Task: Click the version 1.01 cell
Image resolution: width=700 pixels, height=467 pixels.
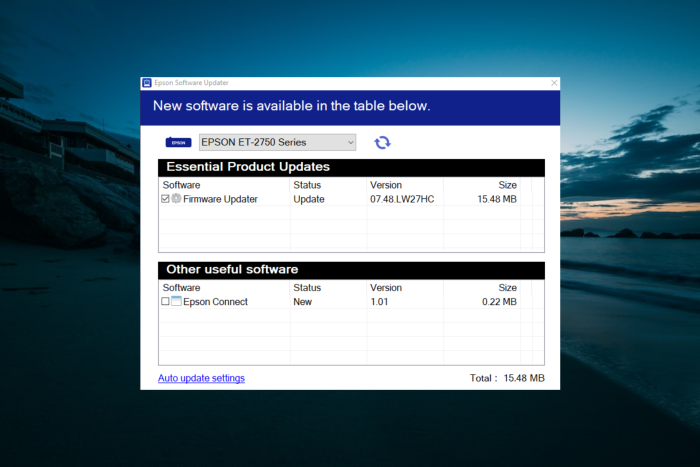Action: pos(379,302)
